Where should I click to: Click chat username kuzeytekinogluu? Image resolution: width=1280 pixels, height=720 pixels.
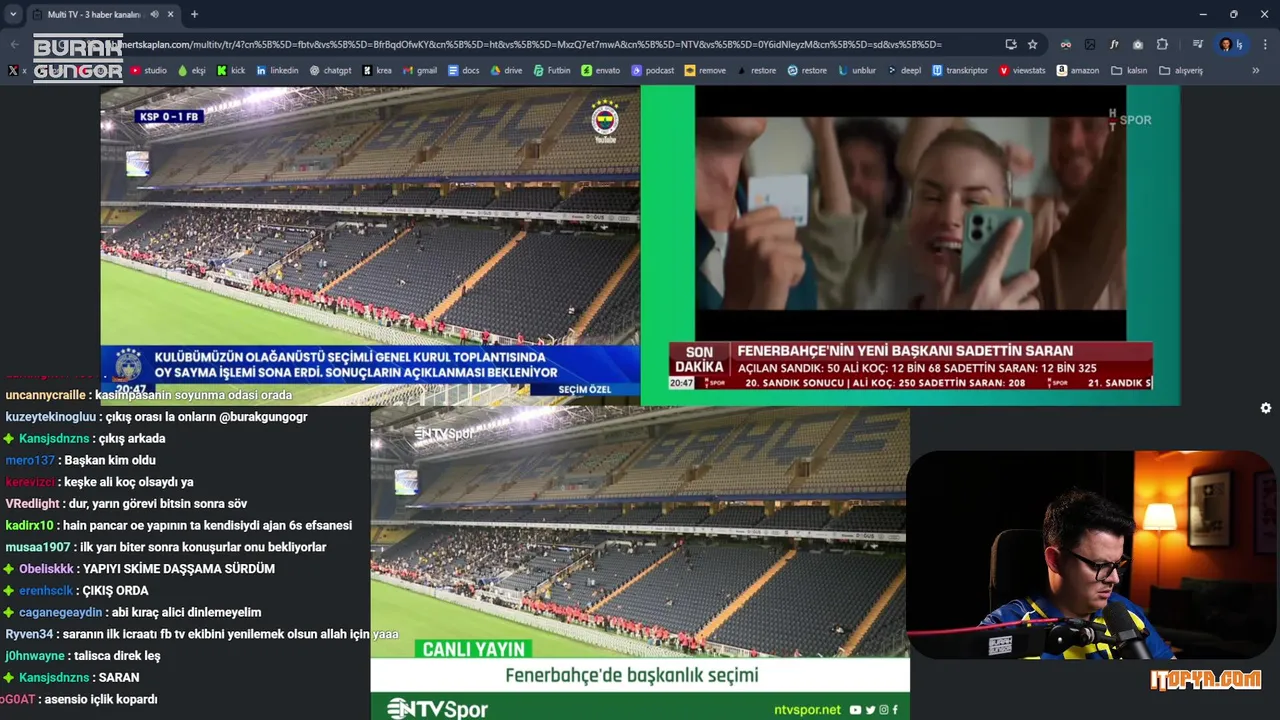coord(50,417)
